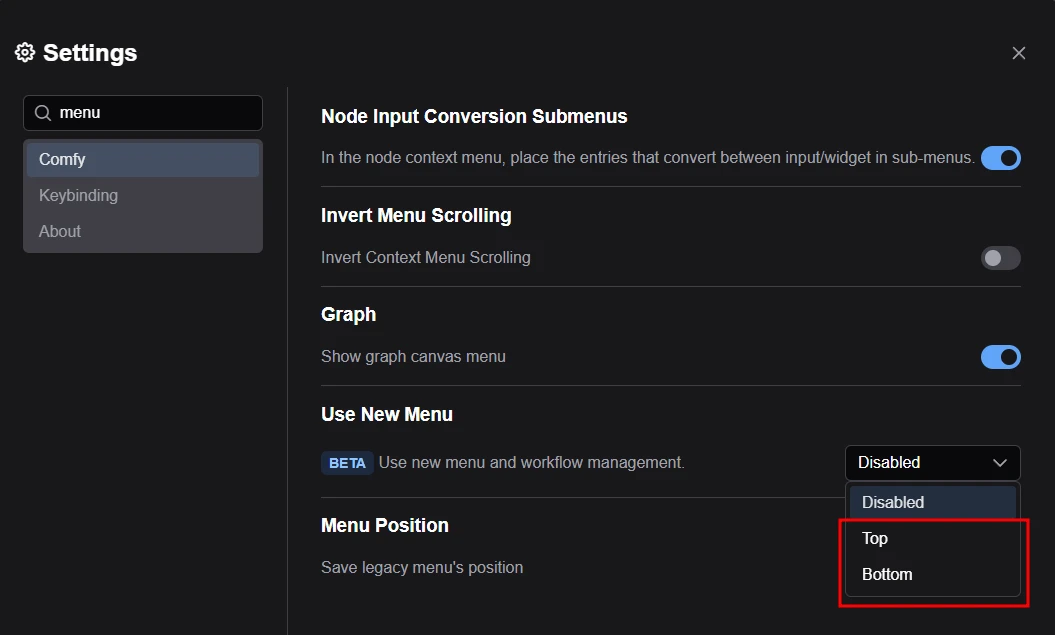1055x635 pixels.
Task: Click the Use New Menu combo box showing Disabled
Action: pos(920,463)
